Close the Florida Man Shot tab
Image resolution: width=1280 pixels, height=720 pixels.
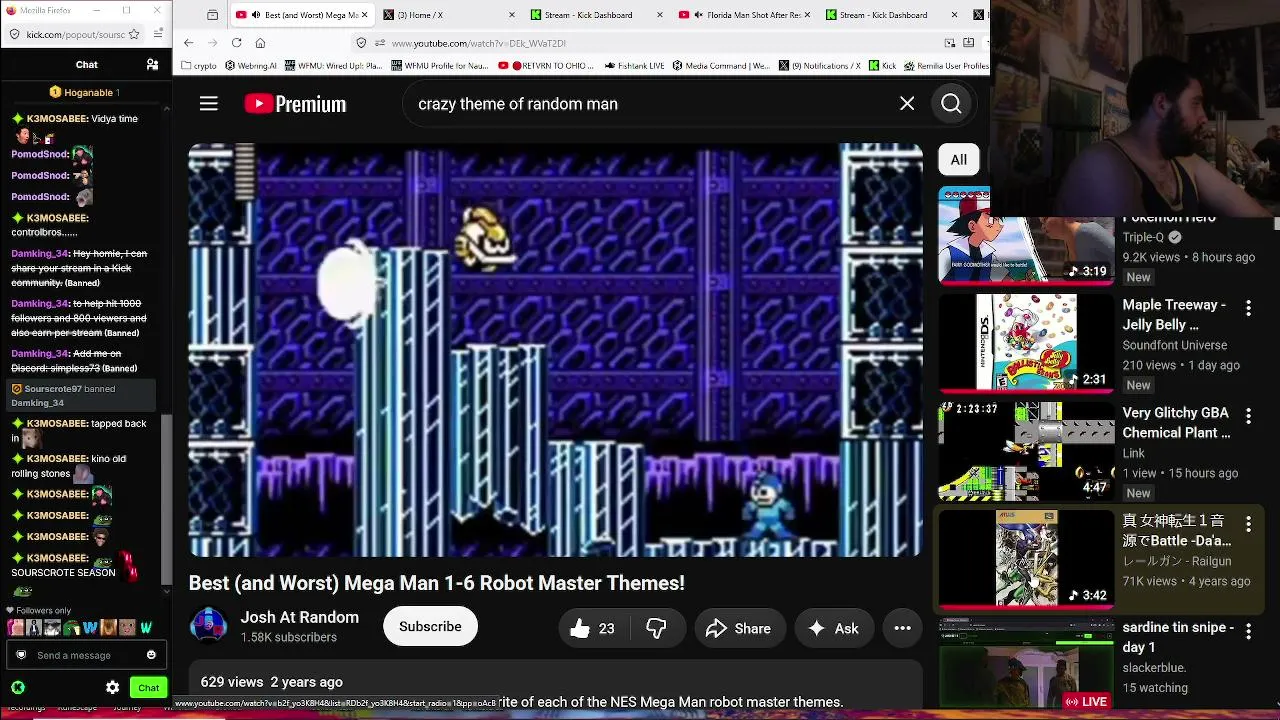pos(806,15)
